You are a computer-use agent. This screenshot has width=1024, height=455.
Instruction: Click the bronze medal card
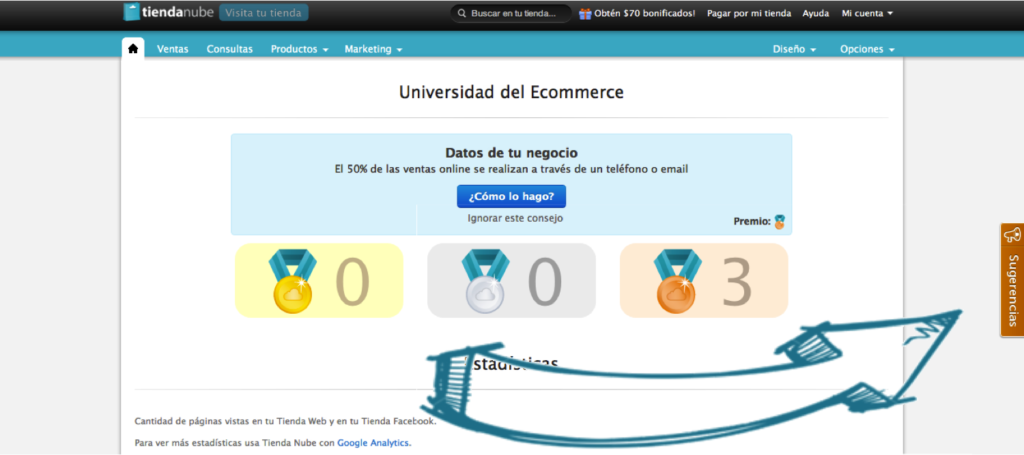704,281
